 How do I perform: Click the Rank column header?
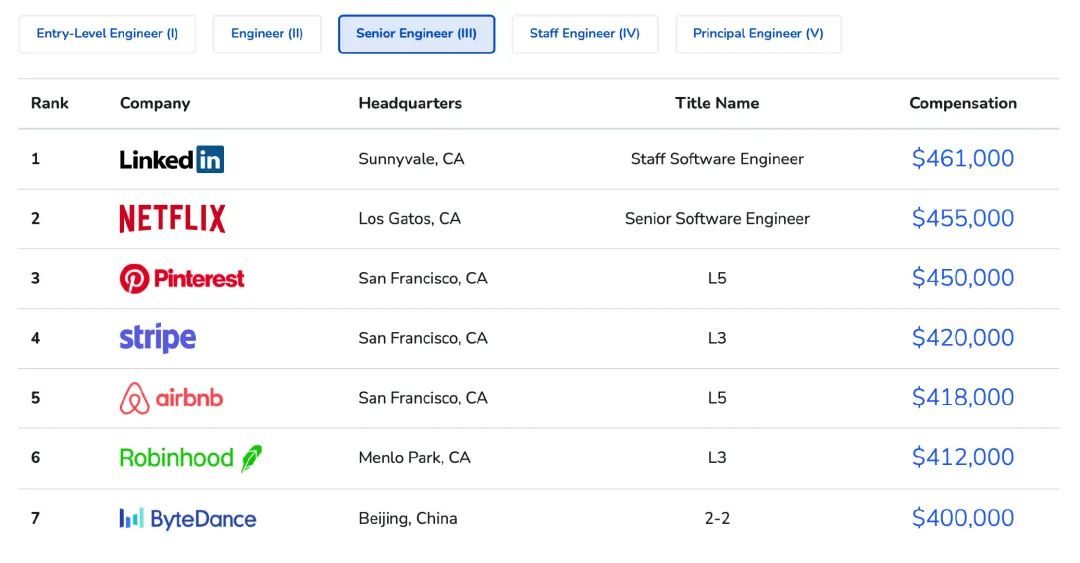point(50,103)
